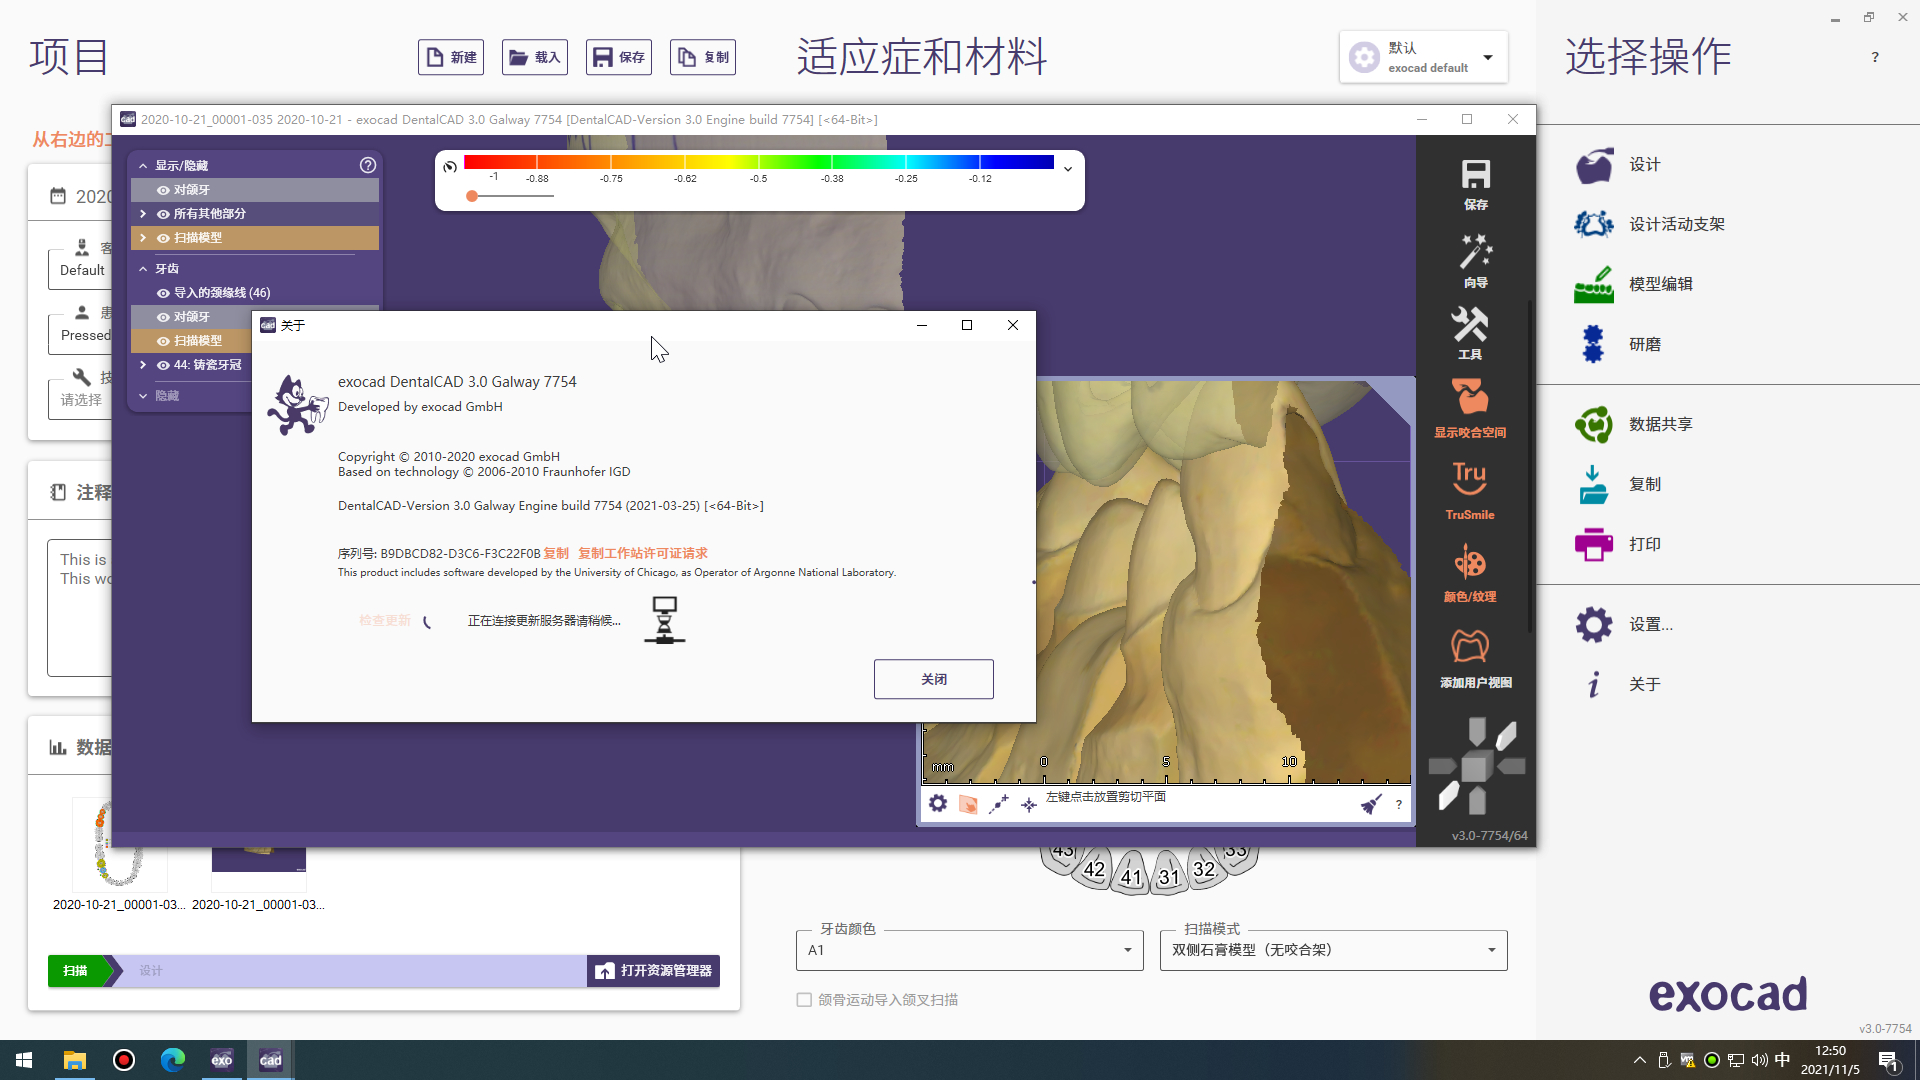Click 检查更新 link
This screenshot has height=1080, width=1920.
[385, 621]
